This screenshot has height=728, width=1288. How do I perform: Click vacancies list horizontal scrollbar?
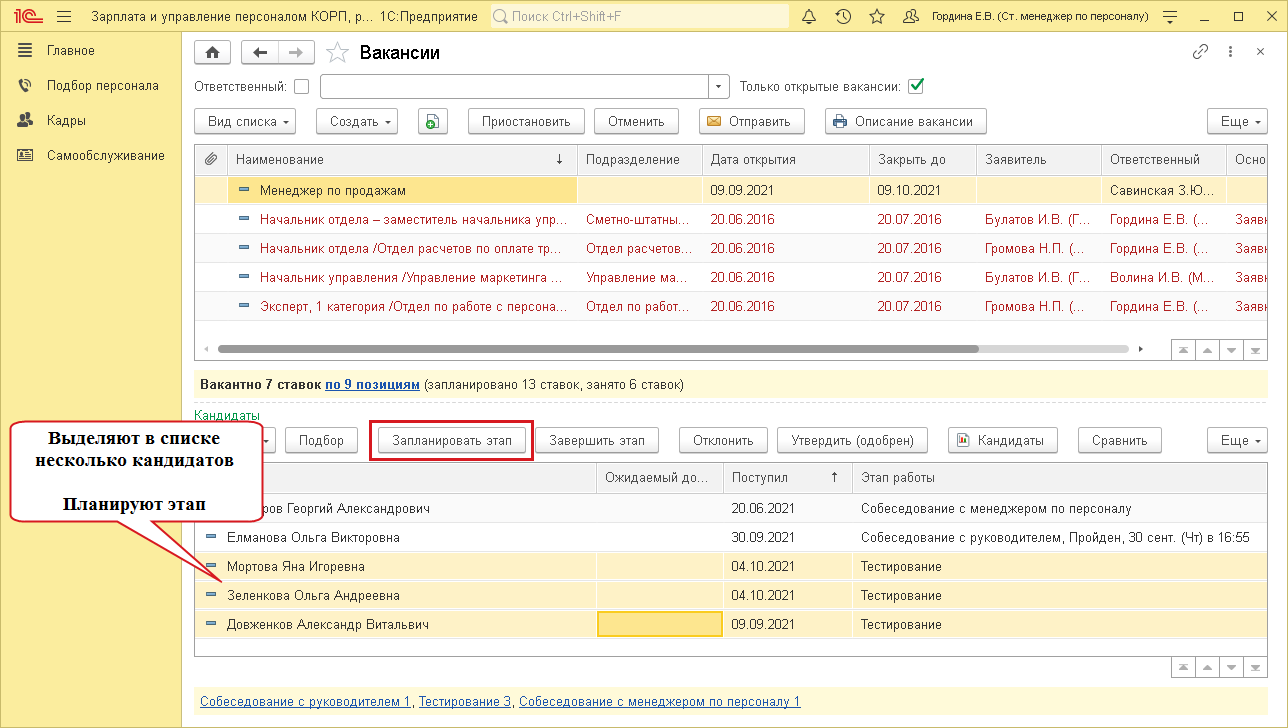pyautogui.click(x=597, y=349)
